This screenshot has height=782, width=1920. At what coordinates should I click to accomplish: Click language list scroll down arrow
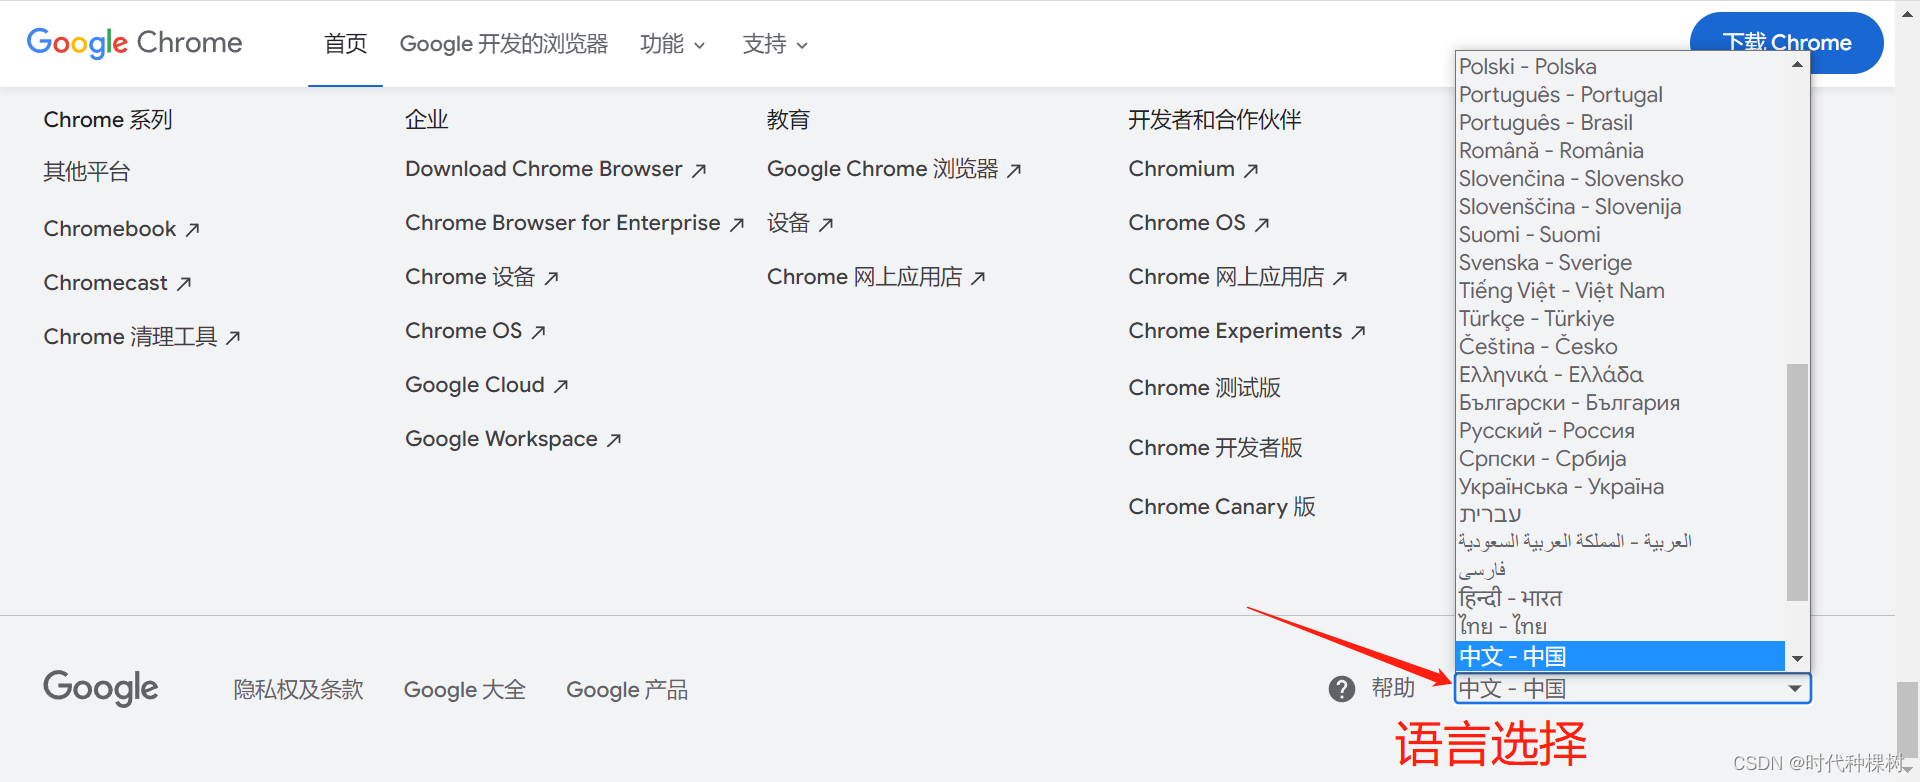coord(1797,659)
